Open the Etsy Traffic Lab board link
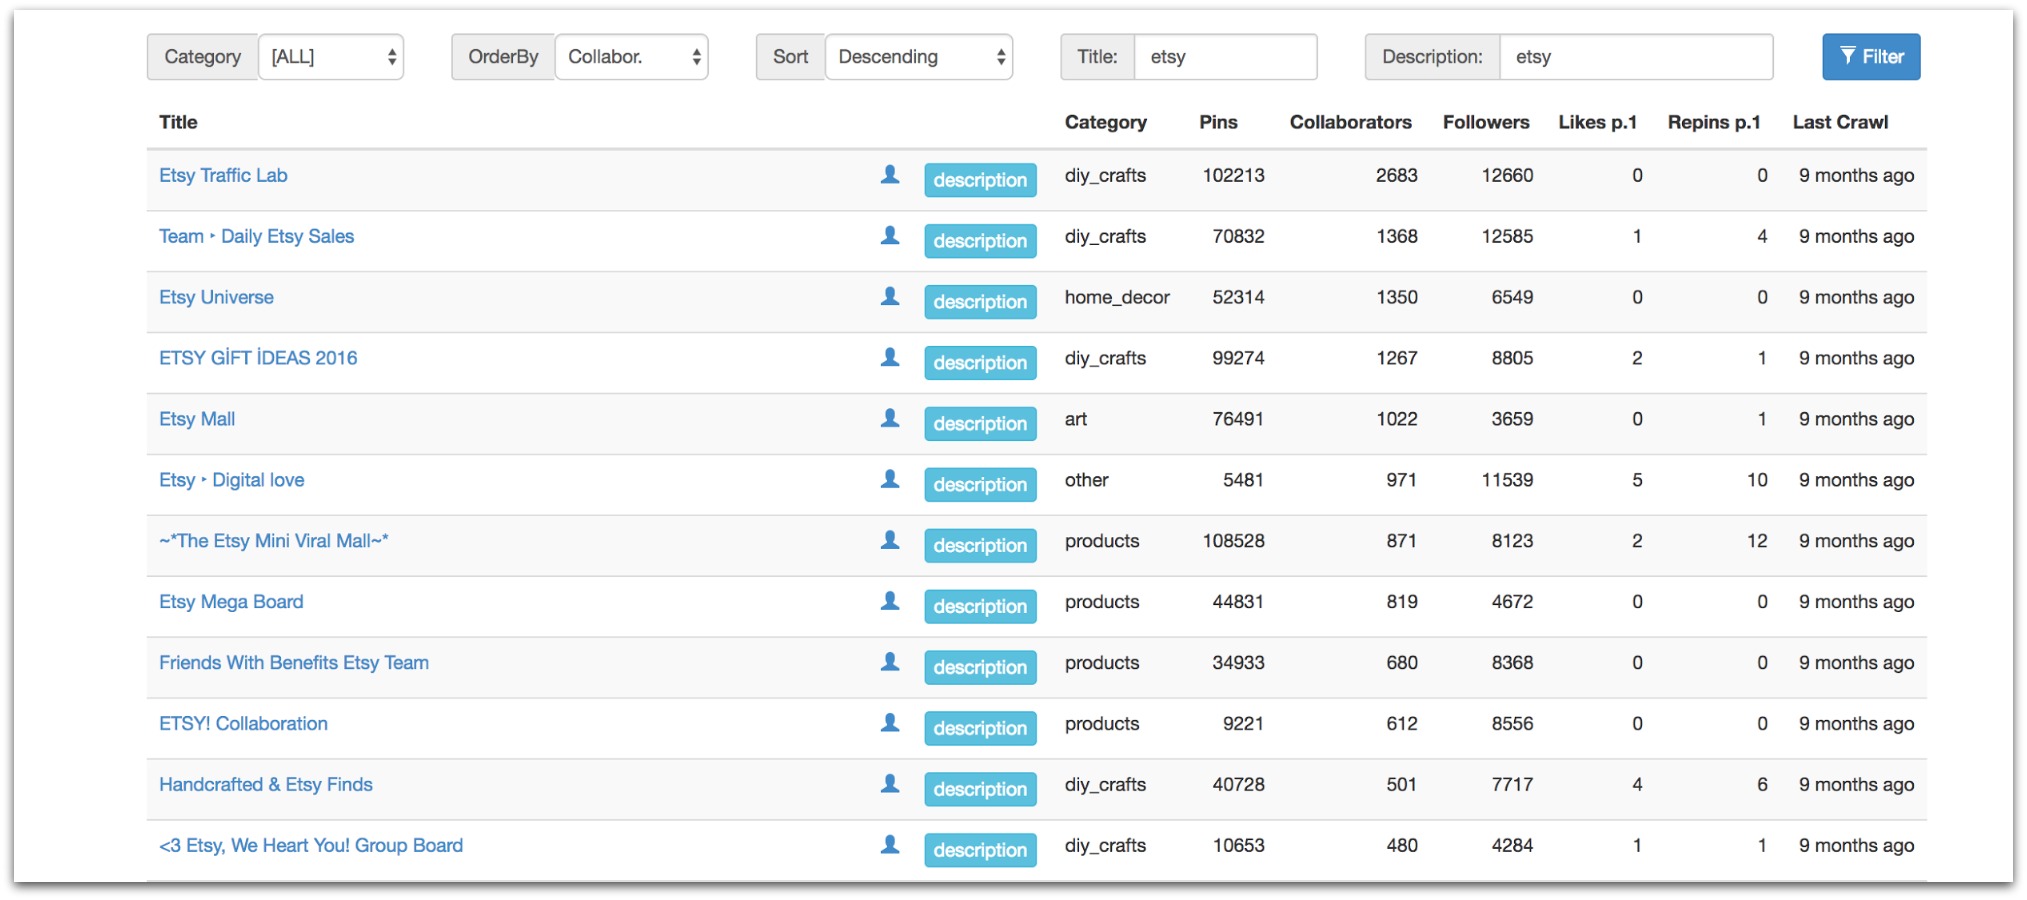This screenshot has height=900, width=2027. coord(223,175)
